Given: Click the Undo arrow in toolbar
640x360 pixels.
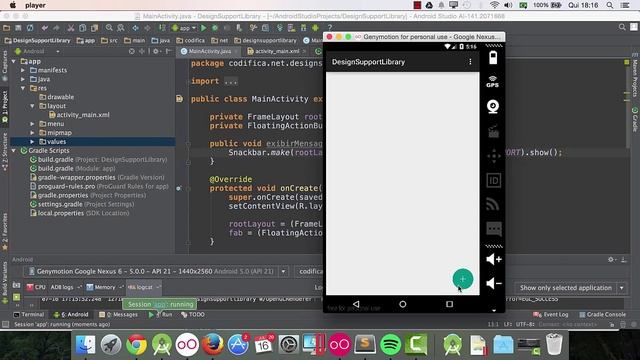Looking at the screenshot, I should point(44,28).
